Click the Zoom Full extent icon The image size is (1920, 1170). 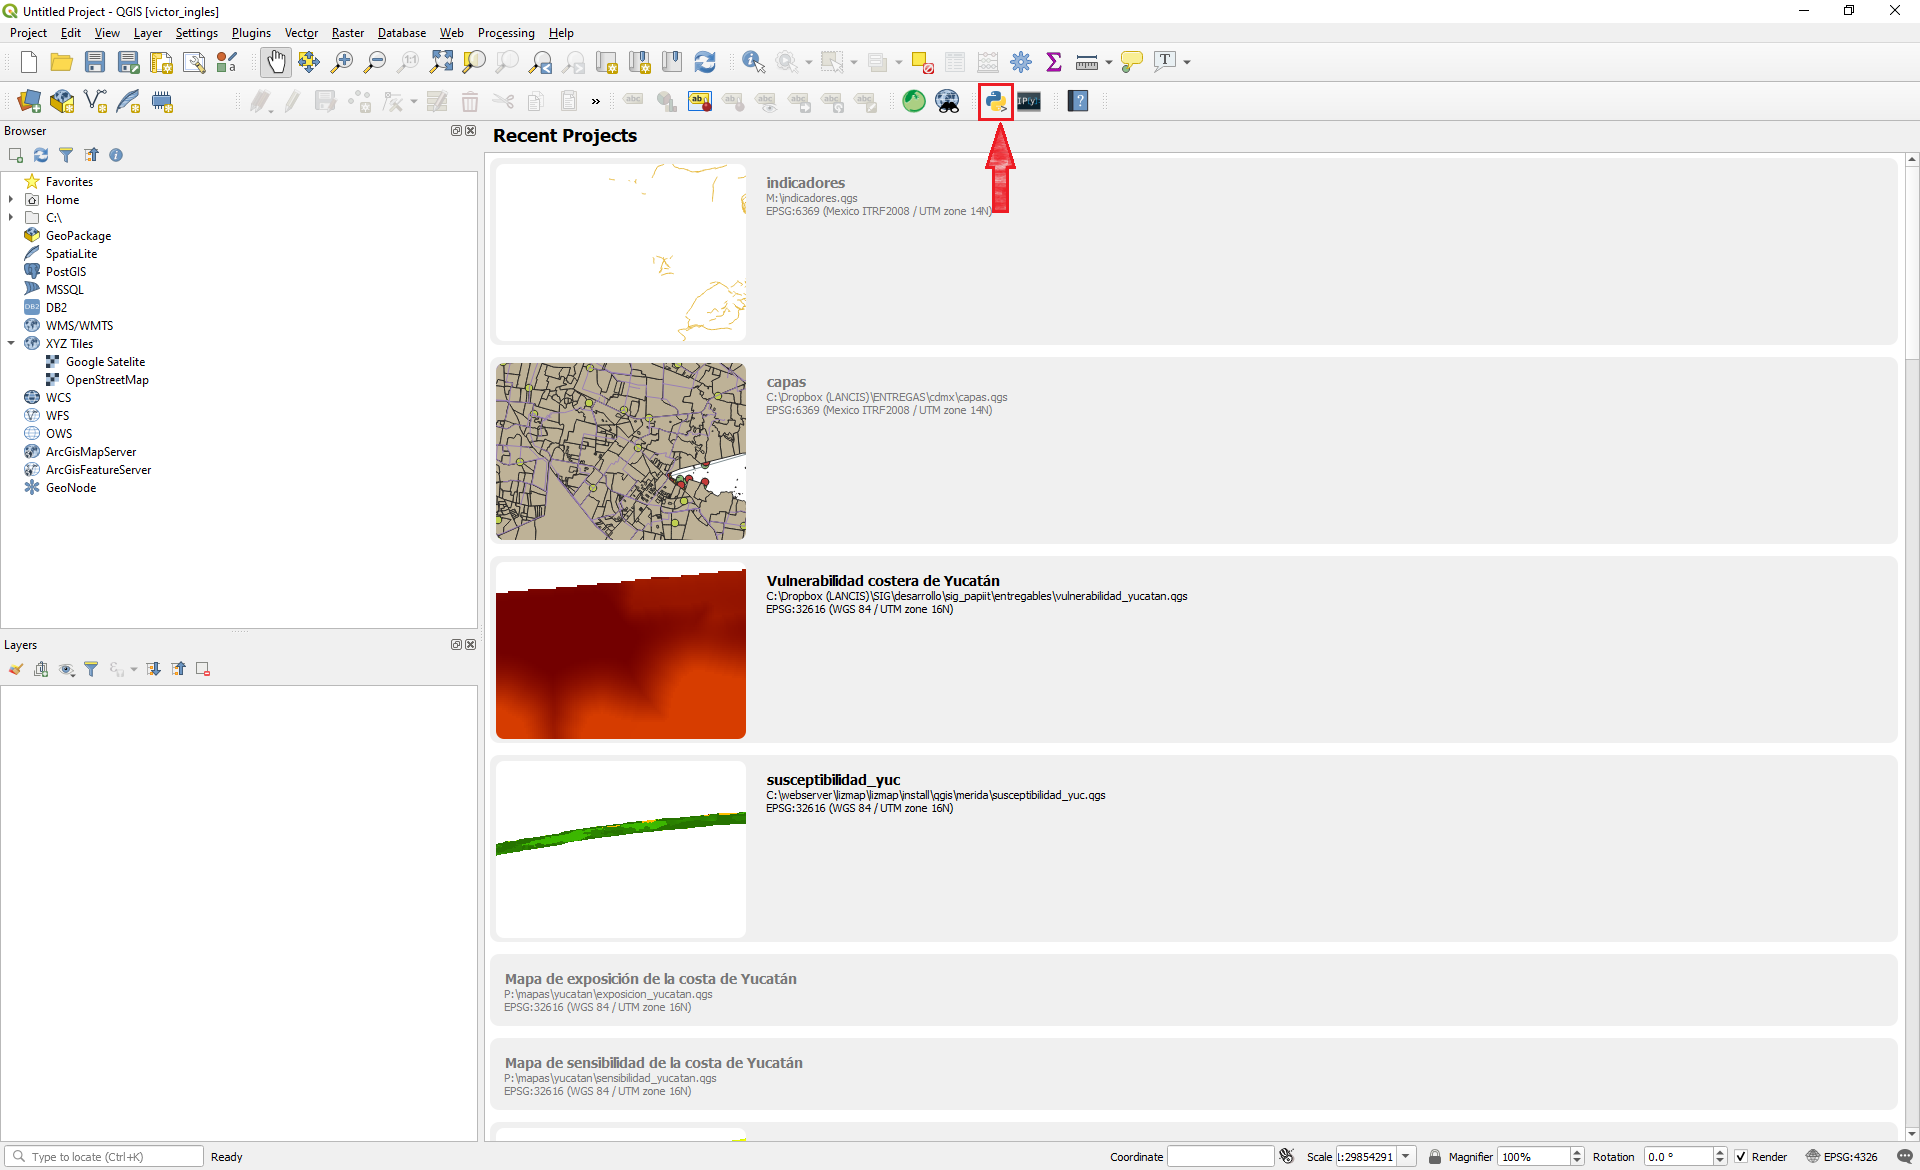coord(441,62)
